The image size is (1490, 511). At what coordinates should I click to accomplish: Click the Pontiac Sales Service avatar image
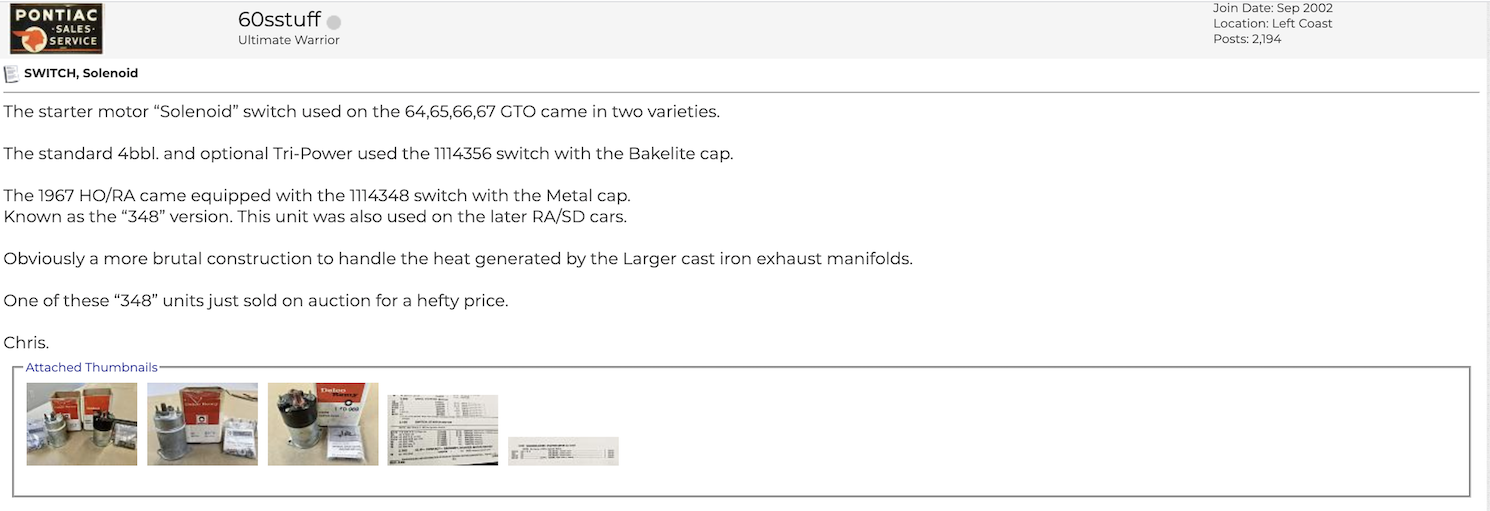point(56,29)
